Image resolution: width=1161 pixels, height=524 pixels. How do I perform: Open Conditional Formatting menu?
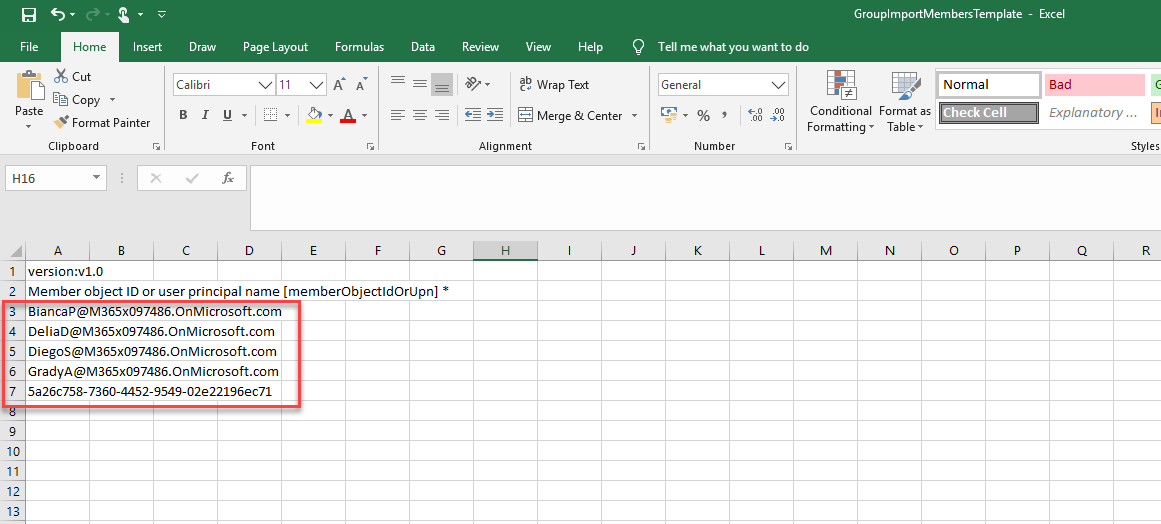(840, 102)
